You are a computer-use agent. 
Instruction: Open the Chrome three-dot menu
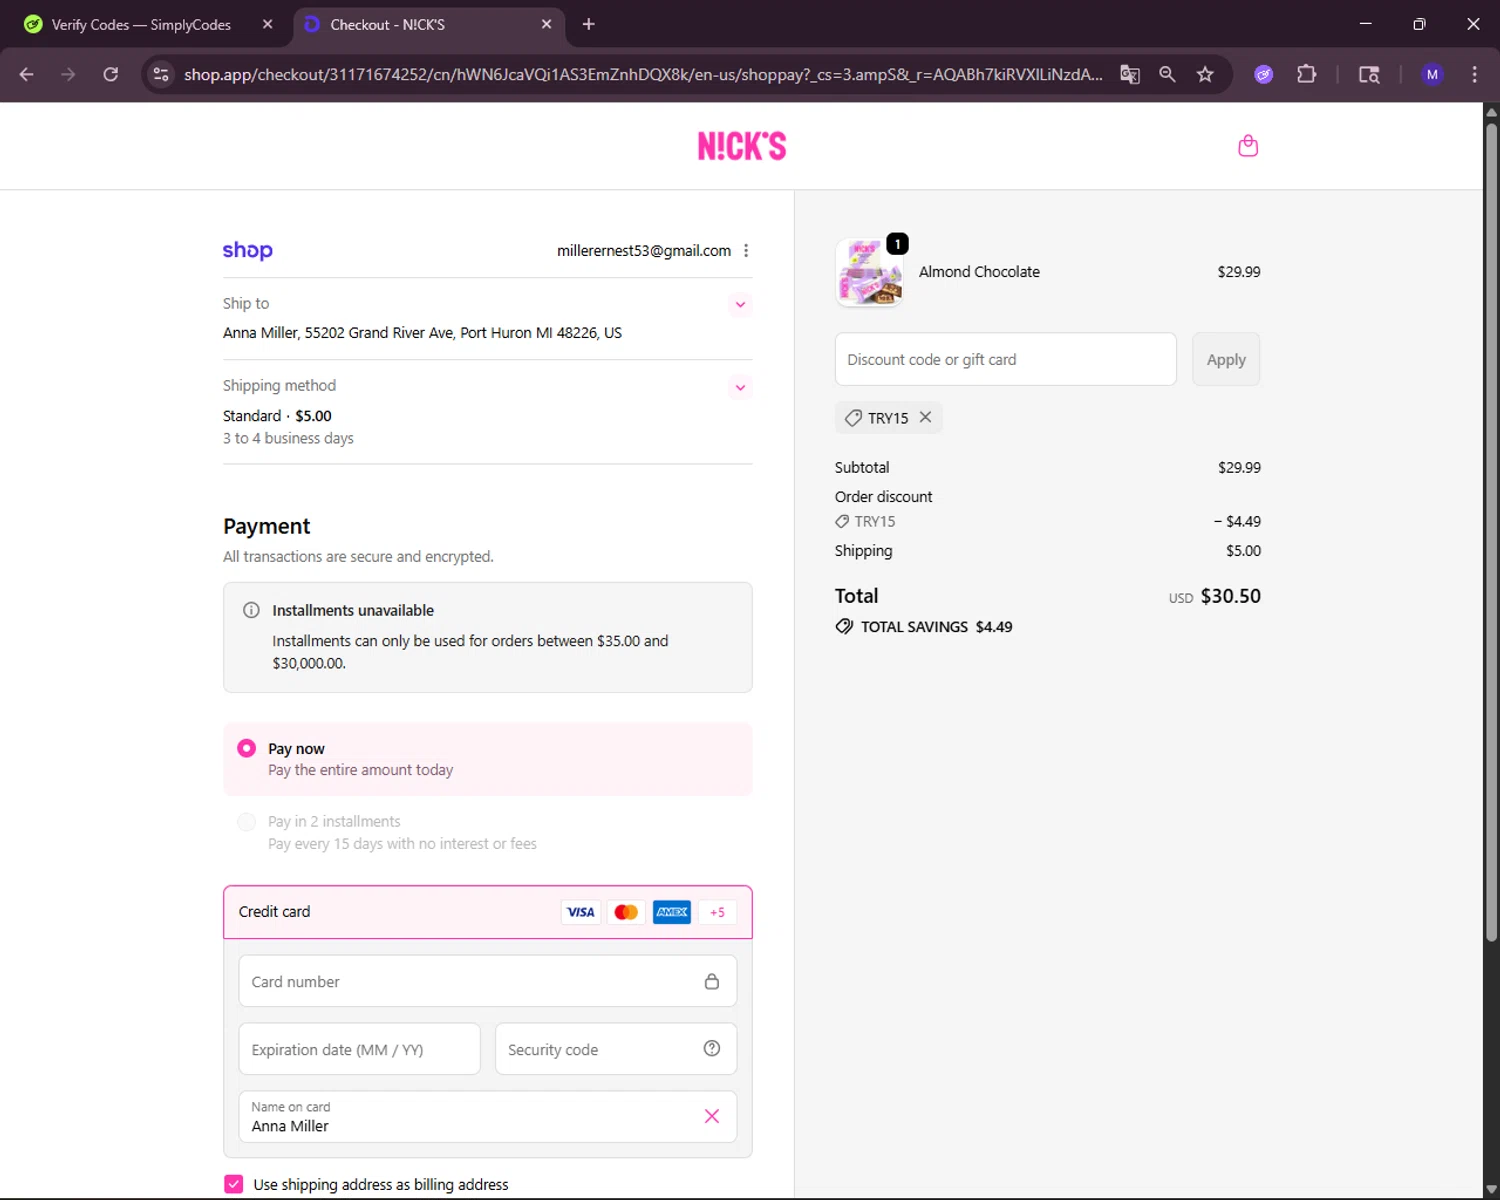(1474, 74)
